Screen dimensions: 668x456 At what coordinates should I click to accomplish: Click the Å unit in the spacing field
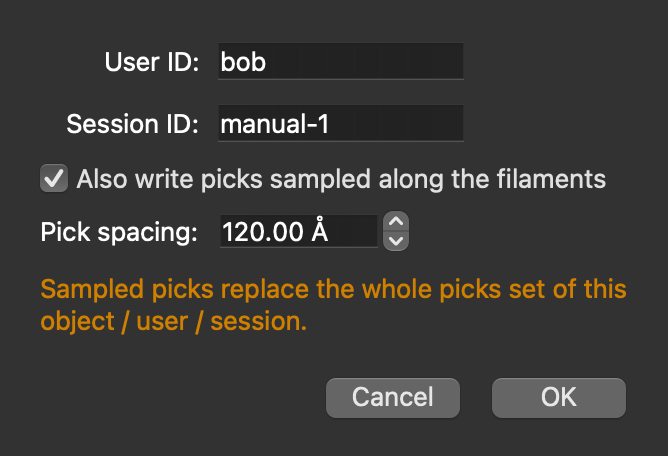[x=320, y=231]
